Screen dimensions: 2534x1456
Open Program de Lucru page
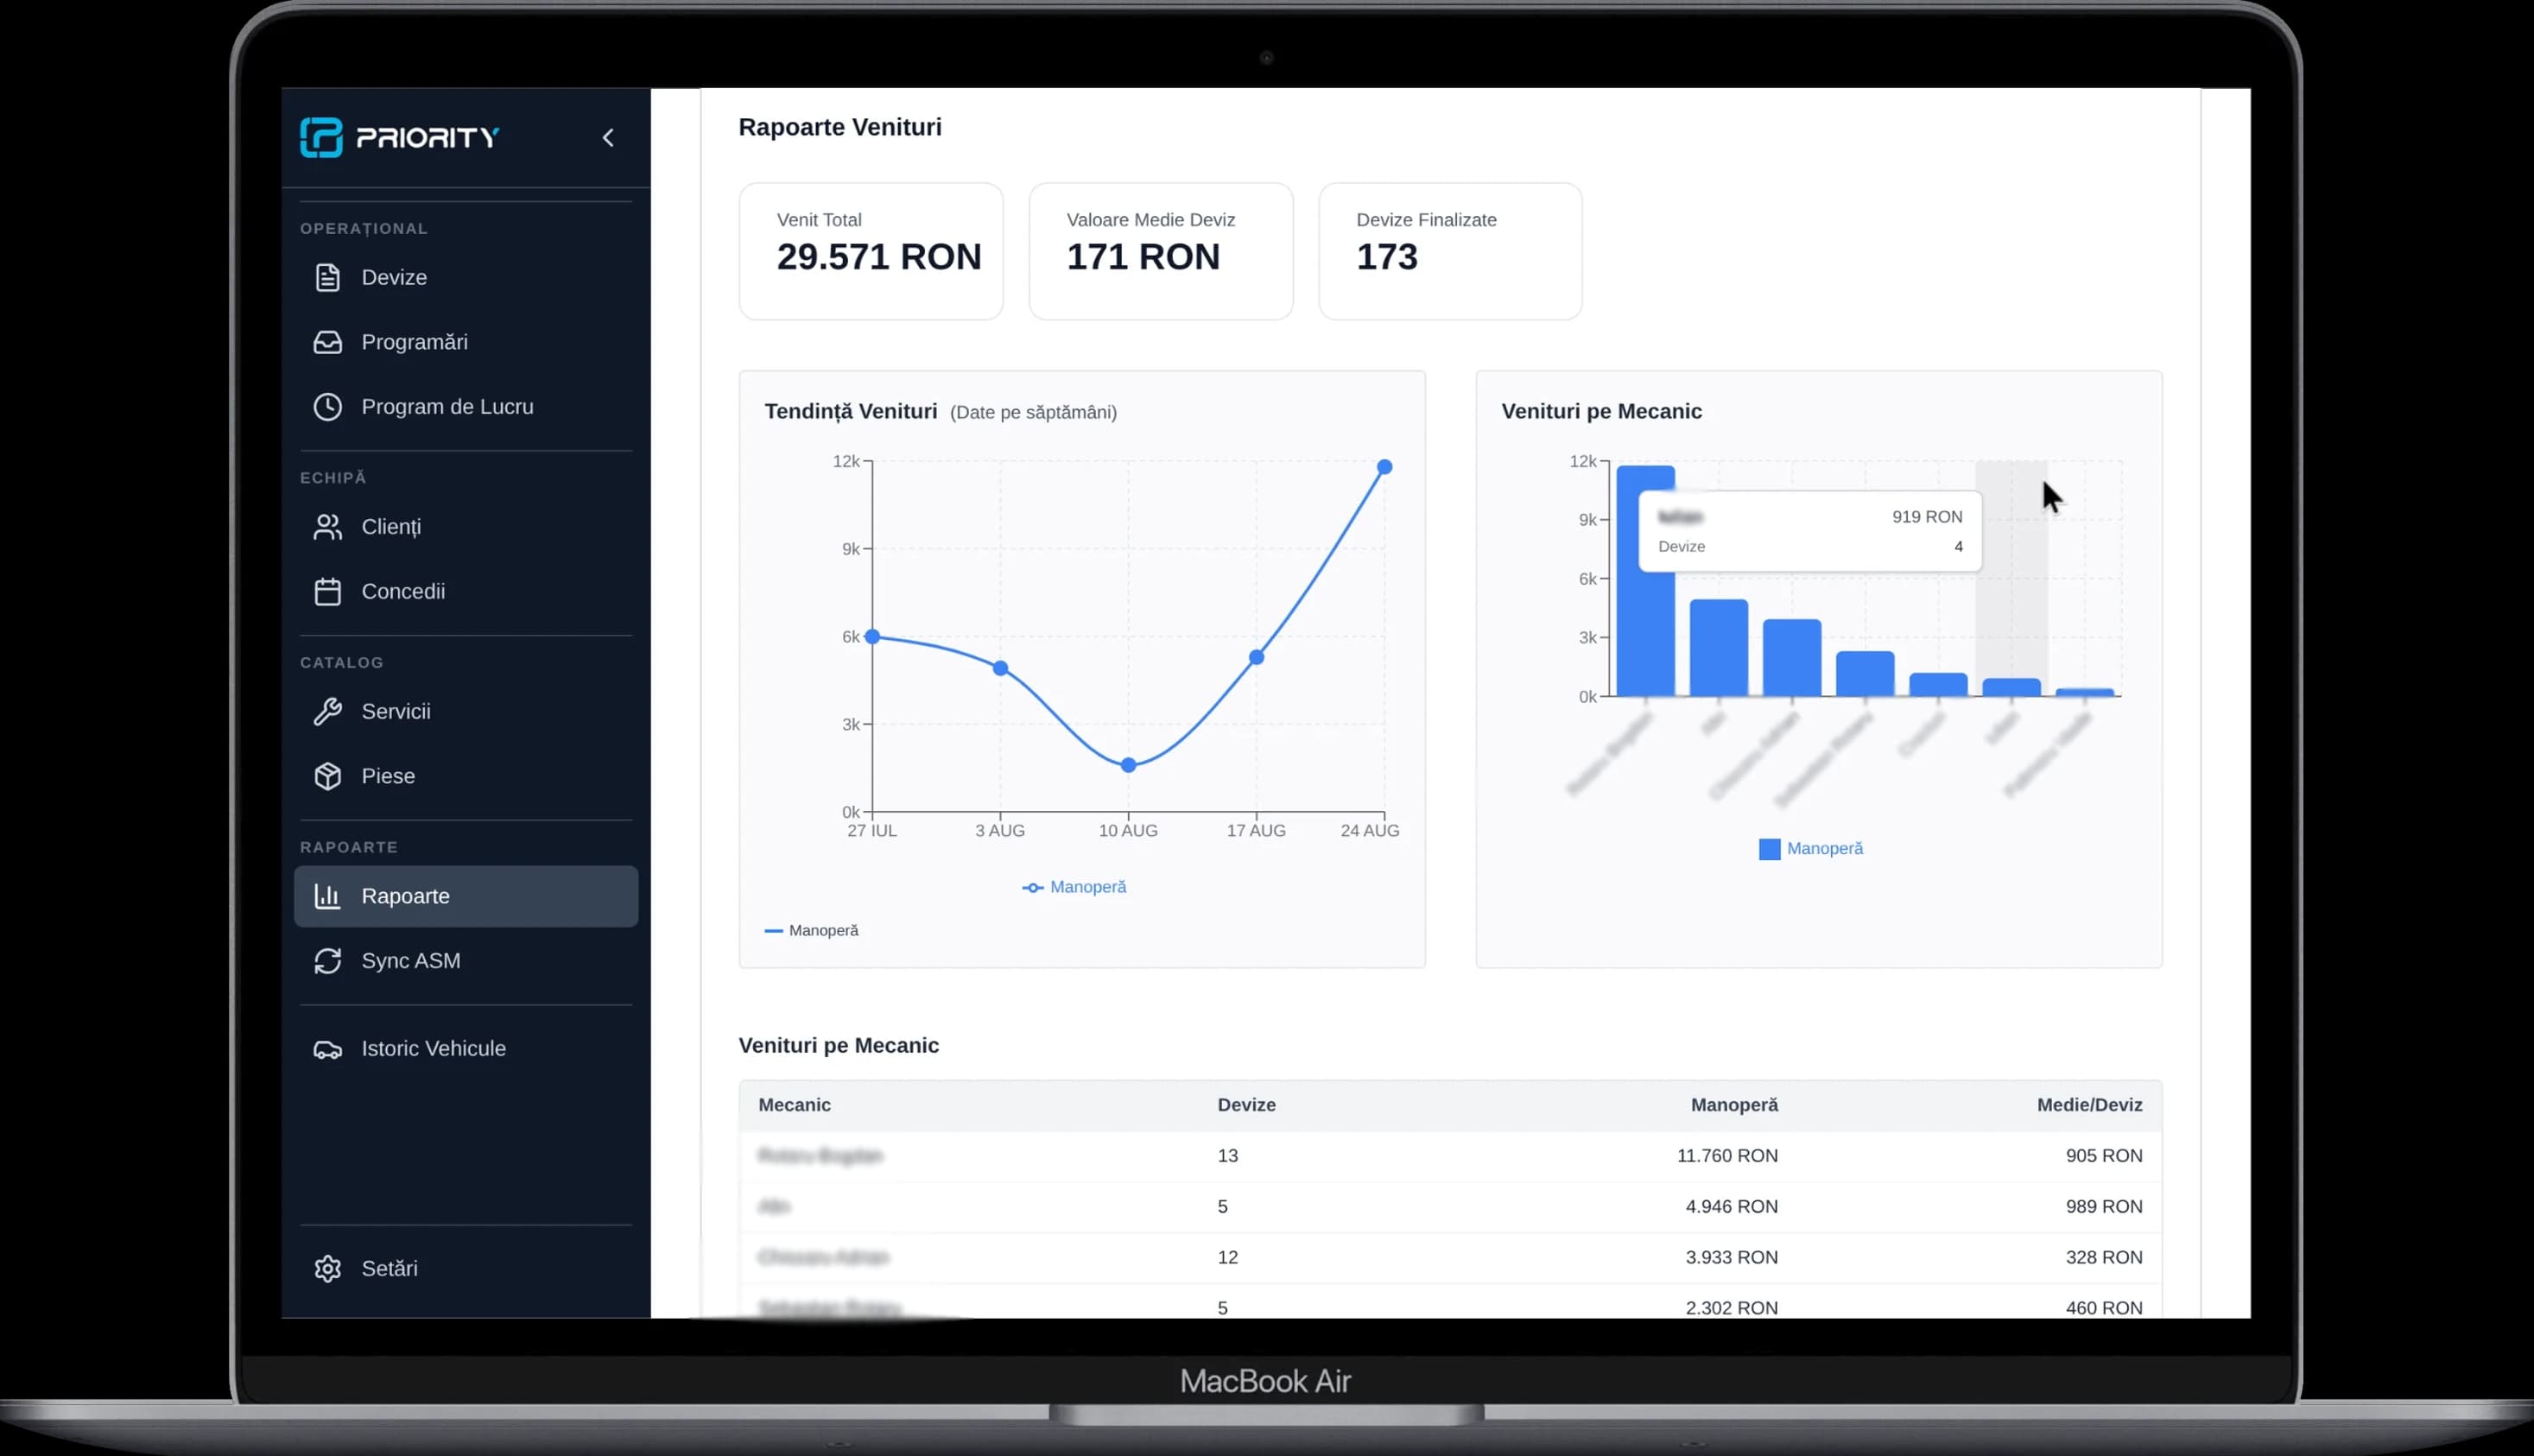coord(466,407)
